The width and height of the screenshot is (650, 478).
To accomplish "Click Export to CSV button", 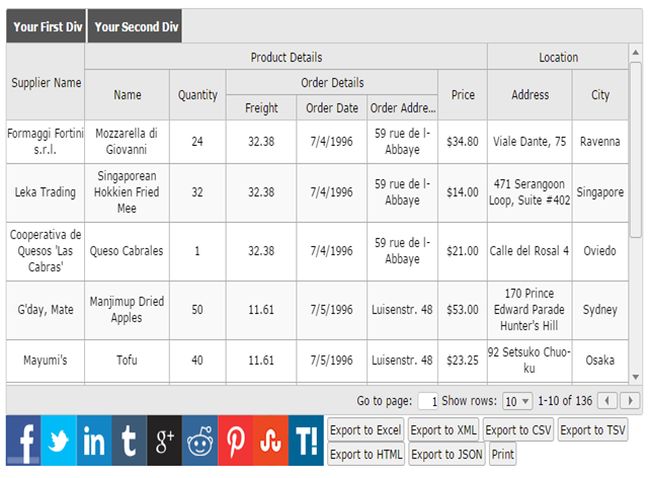I will coord(518,430).
